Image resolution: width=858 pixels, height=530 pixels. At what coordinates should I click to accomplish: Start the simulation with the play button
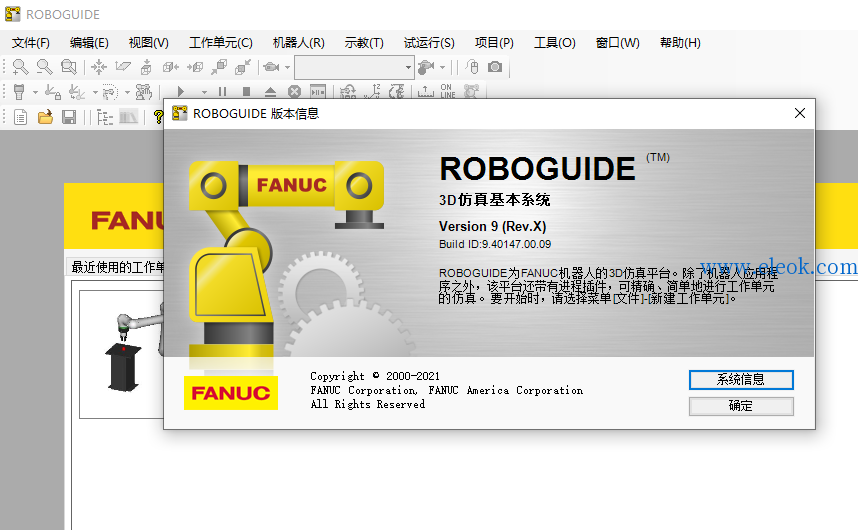tap(181, 92)
